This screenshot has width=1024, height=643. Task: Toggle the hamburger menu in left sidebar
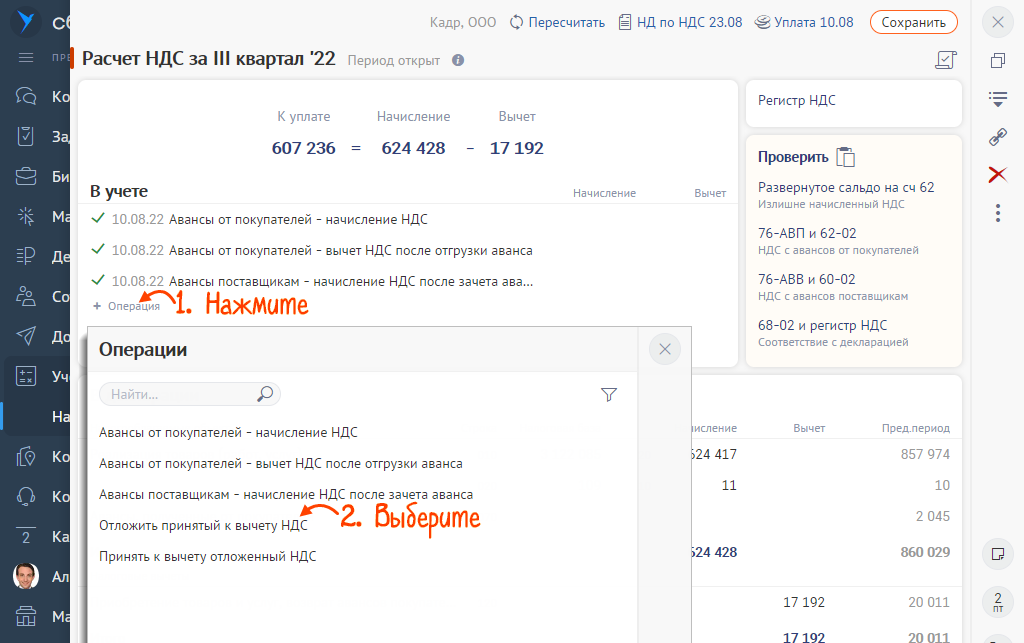(x=27, y=57)
